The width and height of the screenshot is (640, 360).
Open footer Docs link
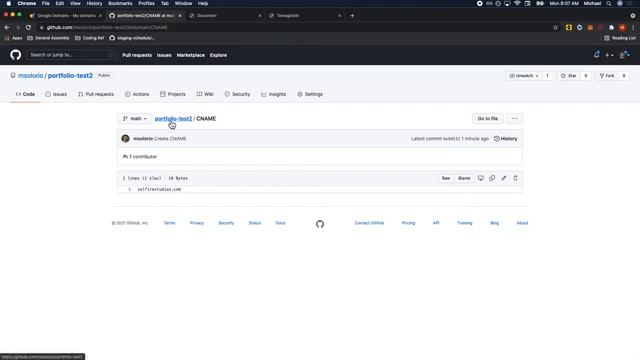280,223
